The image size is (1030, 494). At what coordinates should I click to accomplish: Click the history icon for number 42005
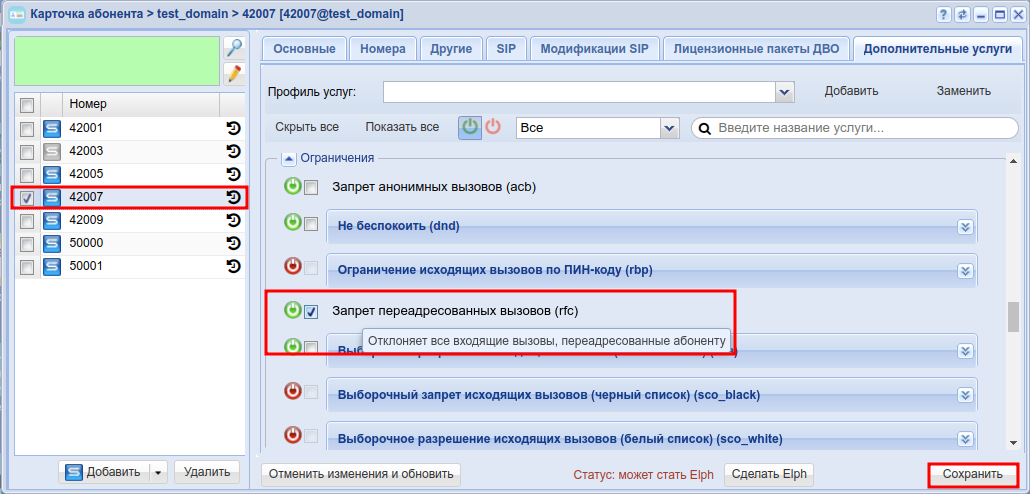(x=233, y=174)
